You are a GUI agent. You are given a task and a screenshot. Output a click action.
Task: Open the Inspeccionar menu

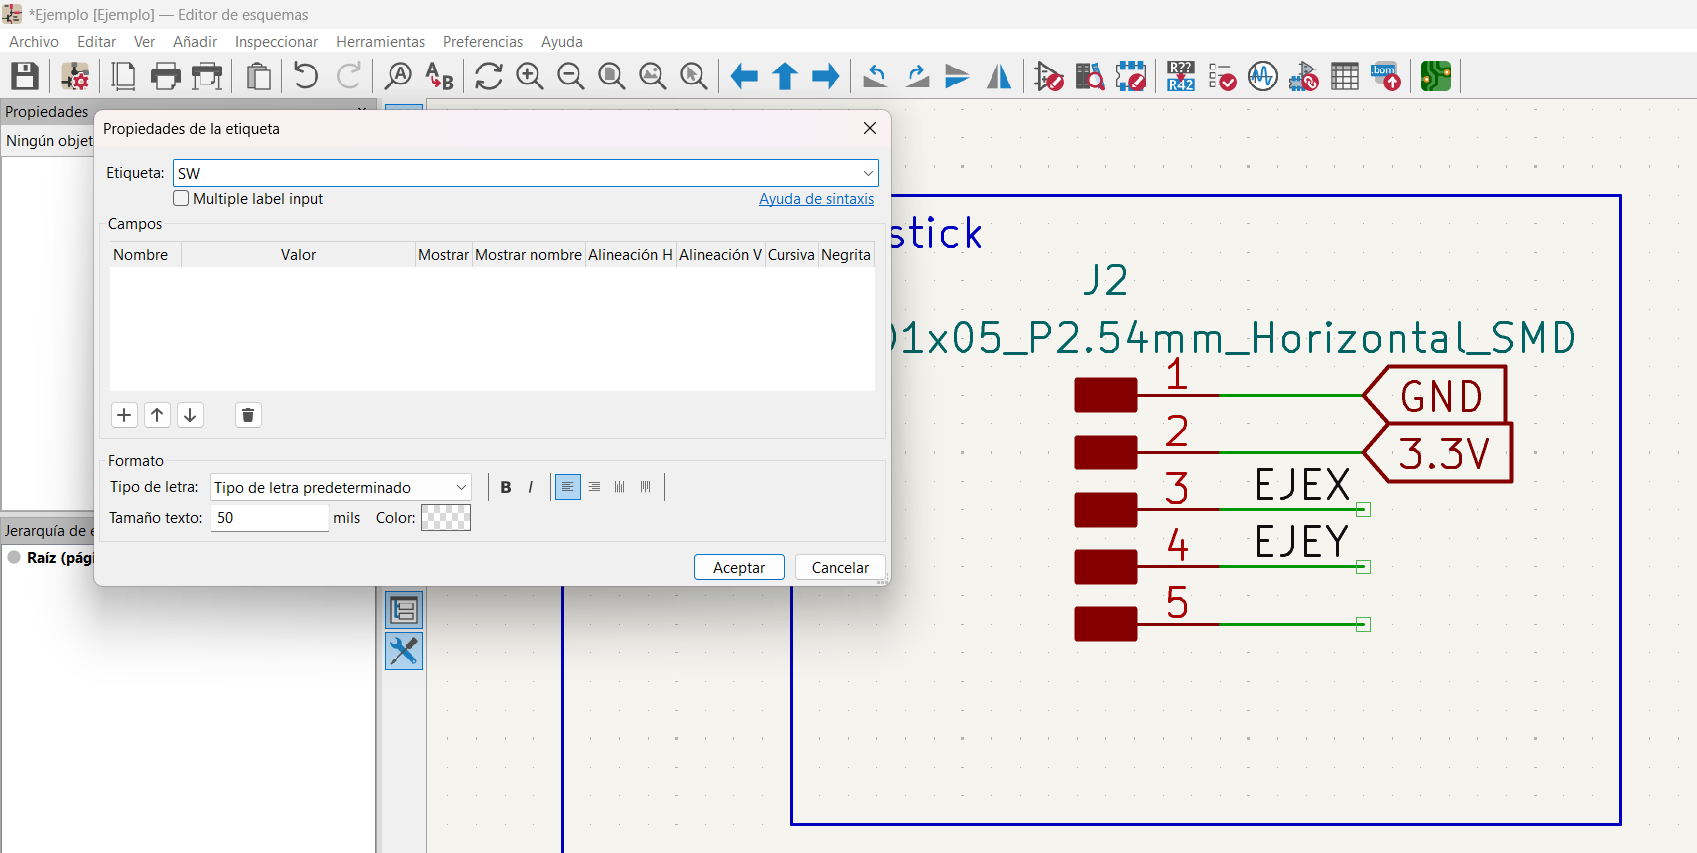click(276, 42)
